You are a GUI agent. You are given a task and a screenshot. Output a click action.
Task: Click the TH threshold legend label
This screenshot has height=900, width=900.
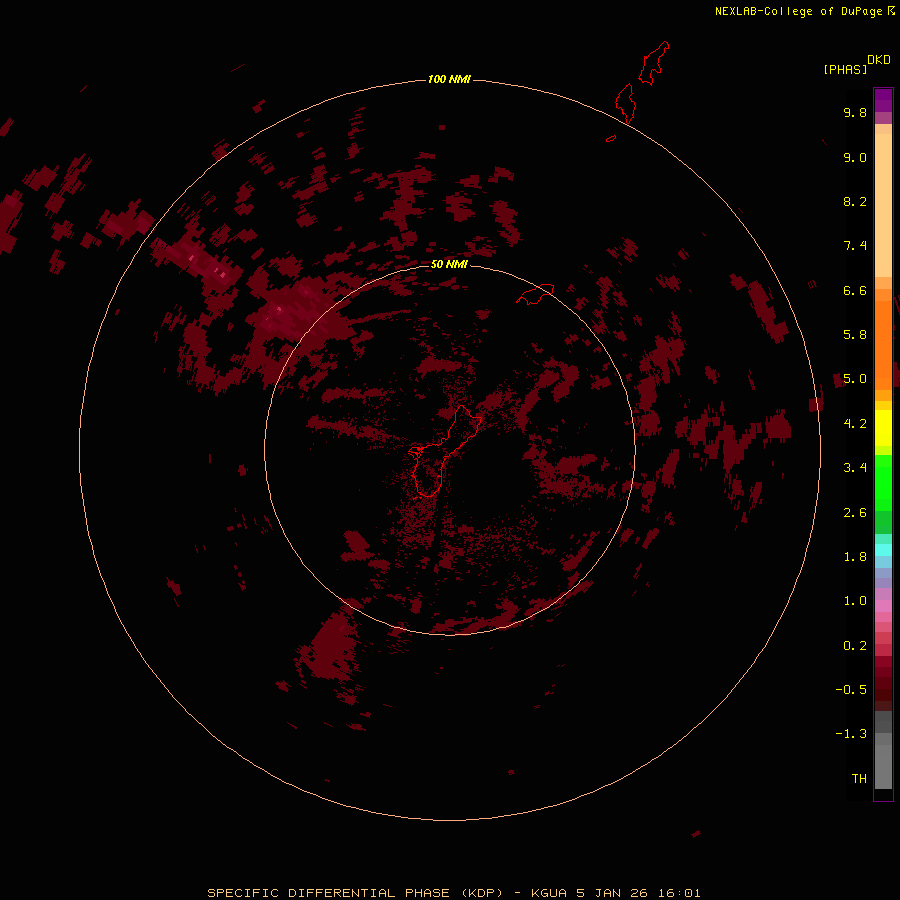859,779
